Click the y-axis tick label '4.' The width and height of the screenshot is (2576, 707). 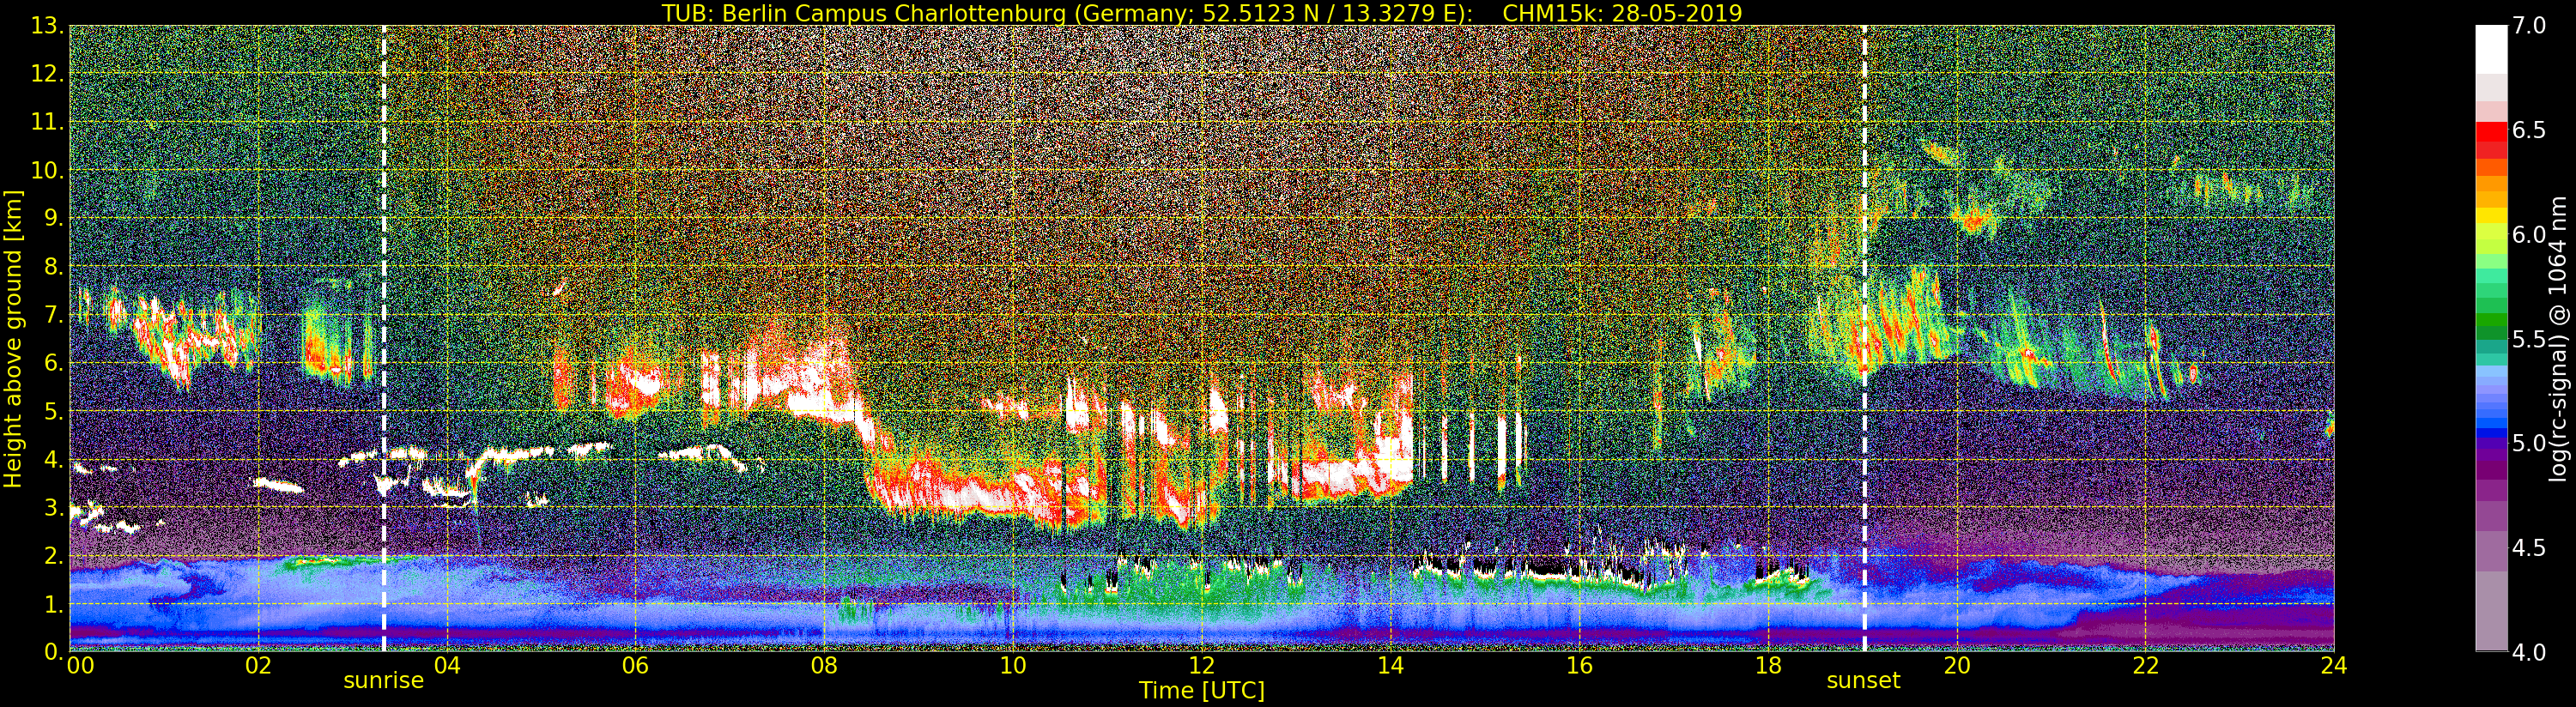coord(54,459)
